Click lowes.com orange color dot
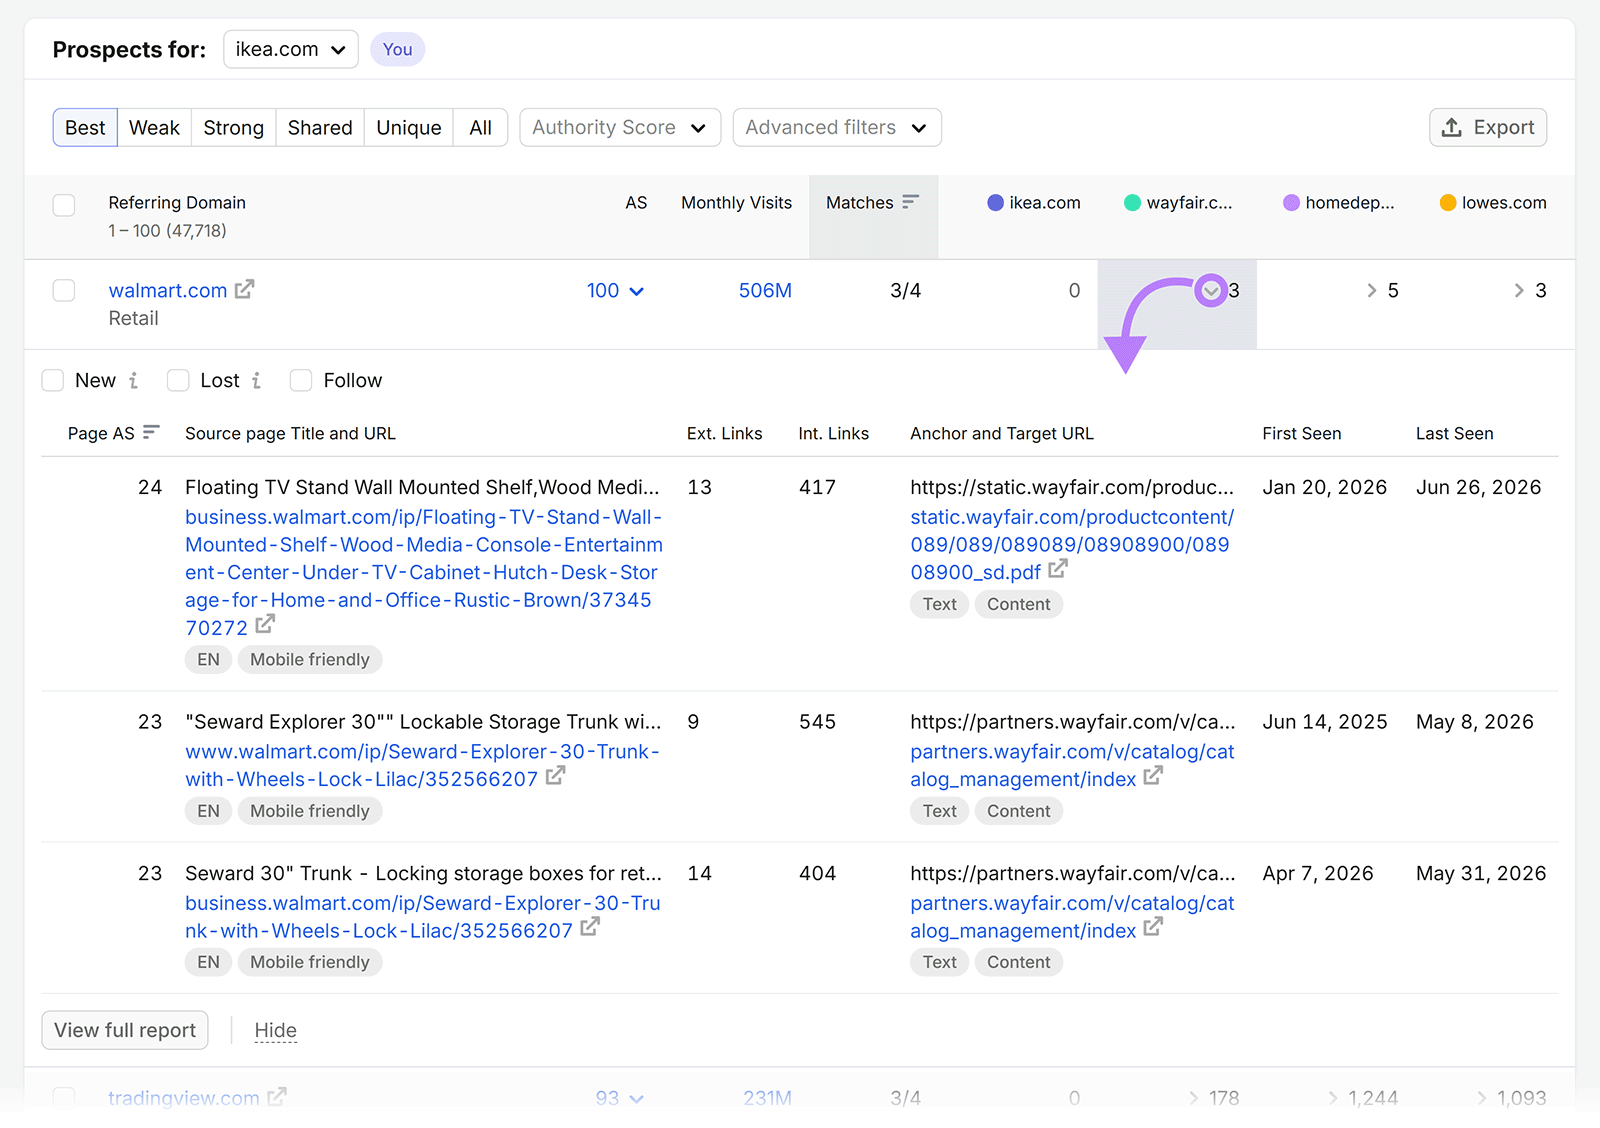Screen dimensions: 1600x1128 point(1447,203)
